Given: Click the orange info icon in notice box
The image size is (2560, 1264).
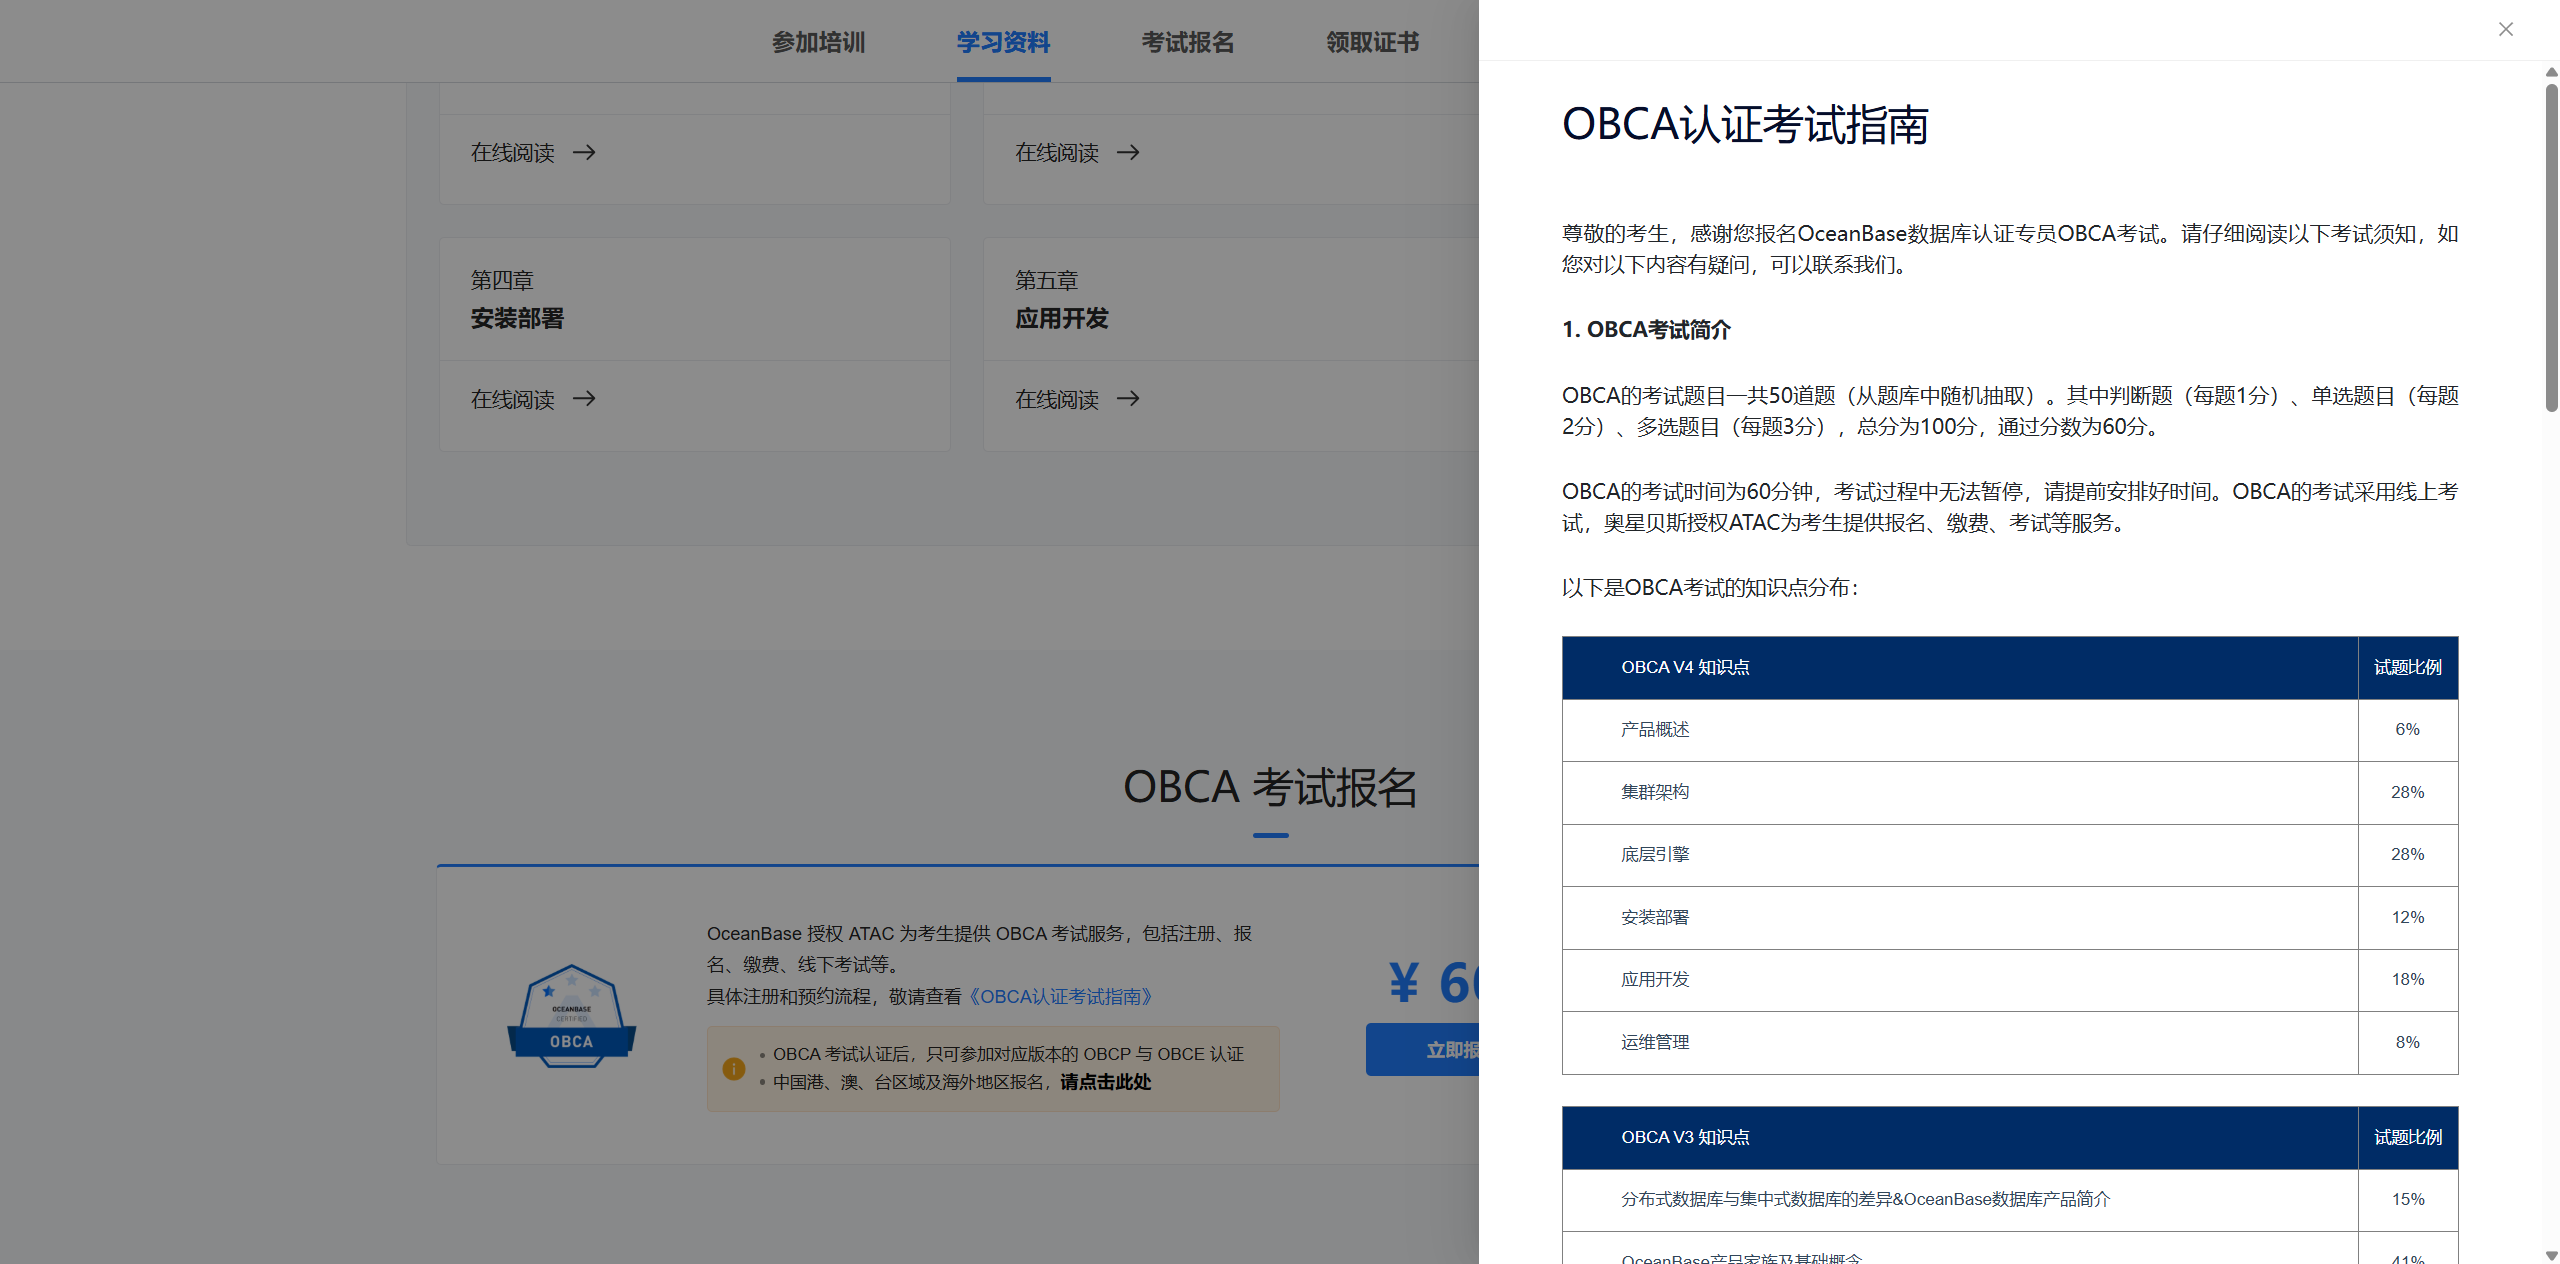Looking at the screenshot, I should 734,1068.
